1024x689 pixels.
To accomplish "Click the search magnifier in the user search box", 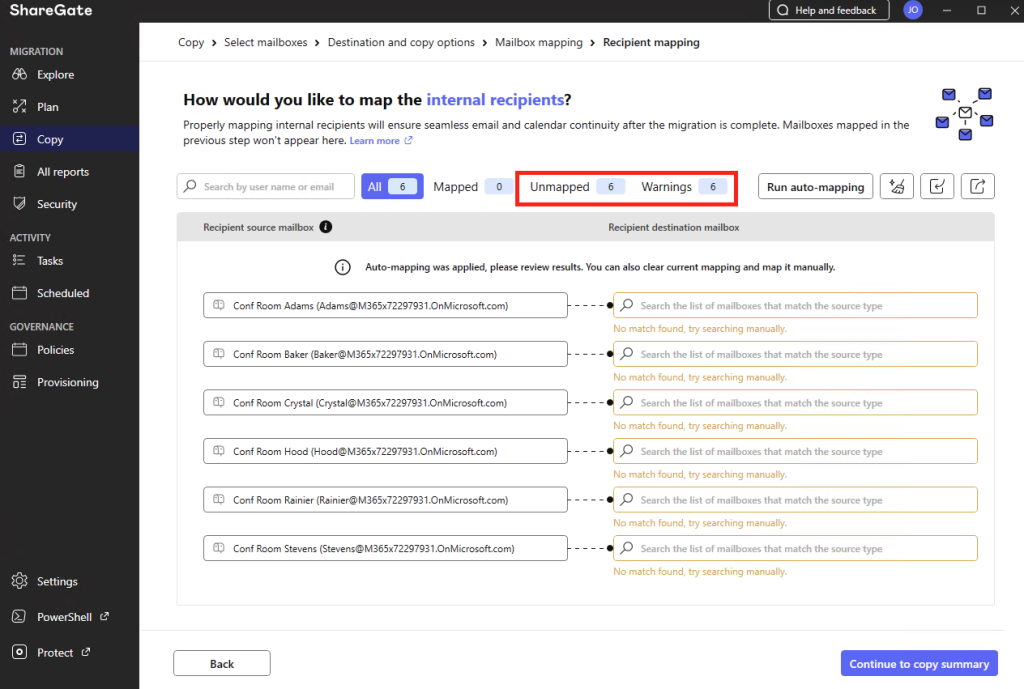I will coord(190,186).
